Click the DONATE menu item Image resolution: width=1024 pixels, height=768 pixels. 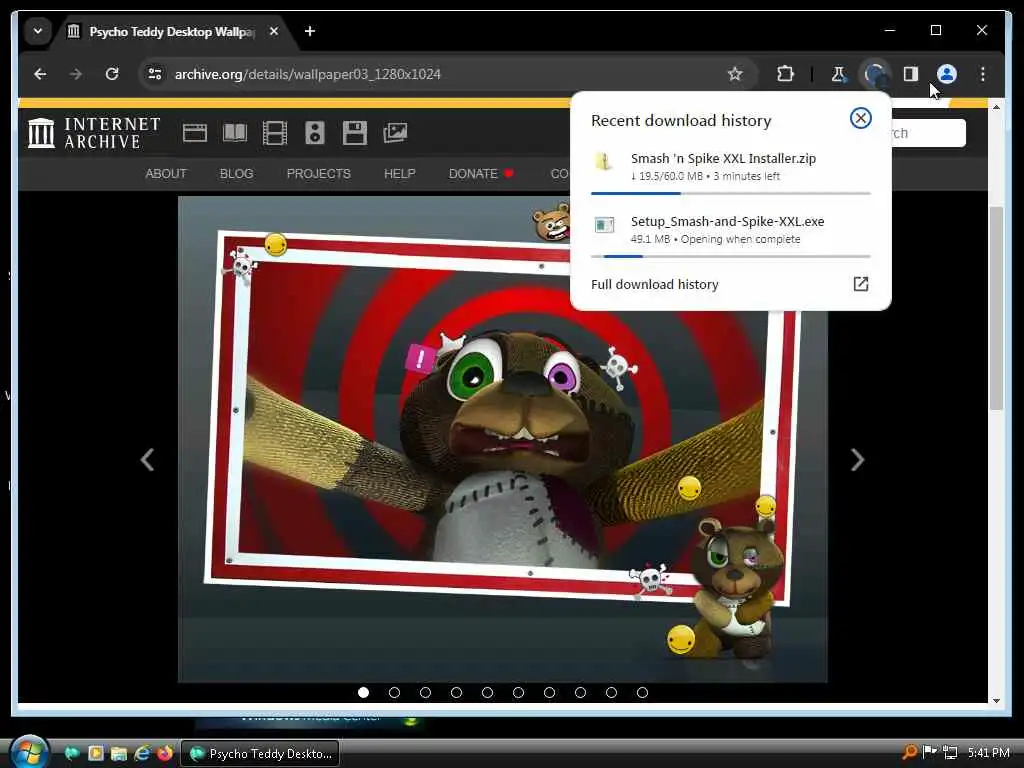[481, 174]
